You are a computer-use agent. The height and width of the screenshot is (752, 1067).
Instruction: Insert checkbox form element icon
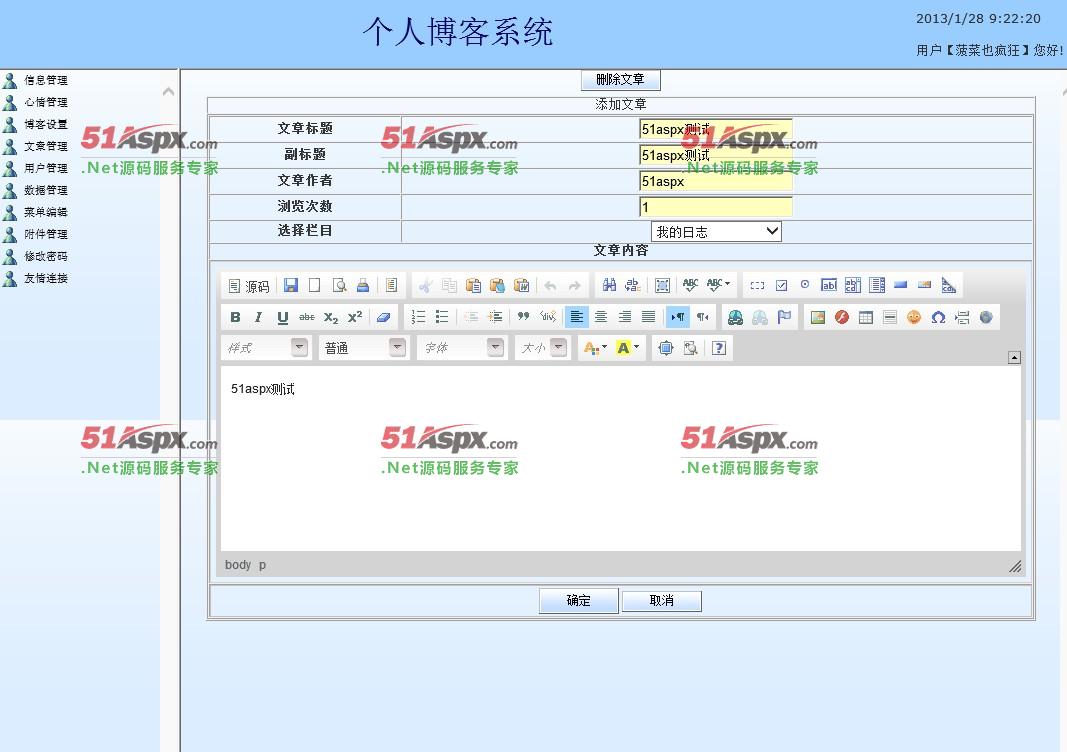[x=781, y=285]
